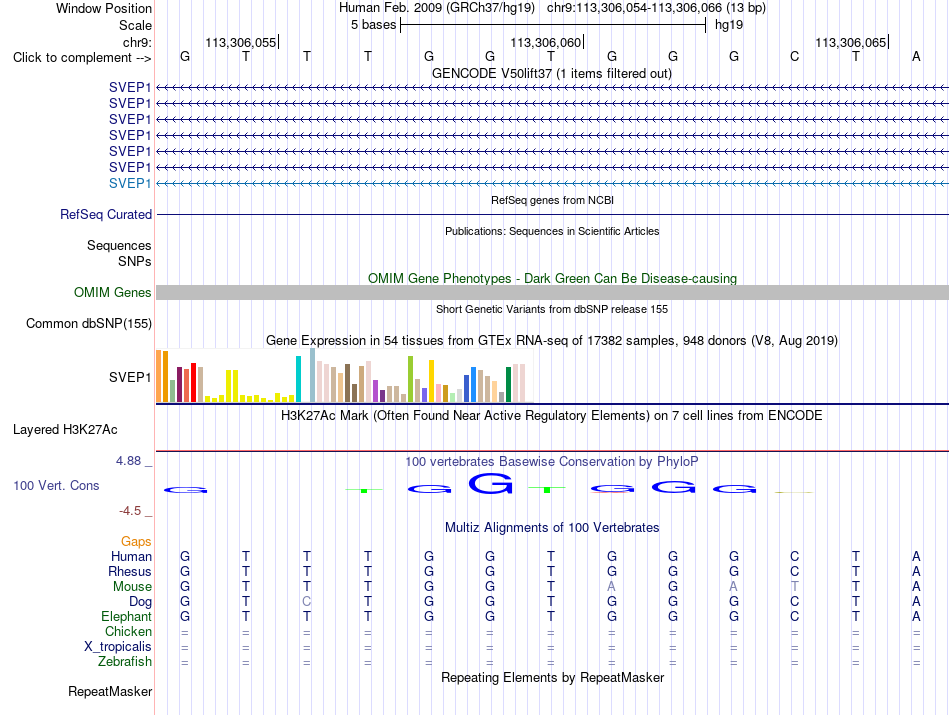The width and height of the screenshot is (950, 715).
Task: Click the 4.88 upper scale value
Action: [128, 461]
